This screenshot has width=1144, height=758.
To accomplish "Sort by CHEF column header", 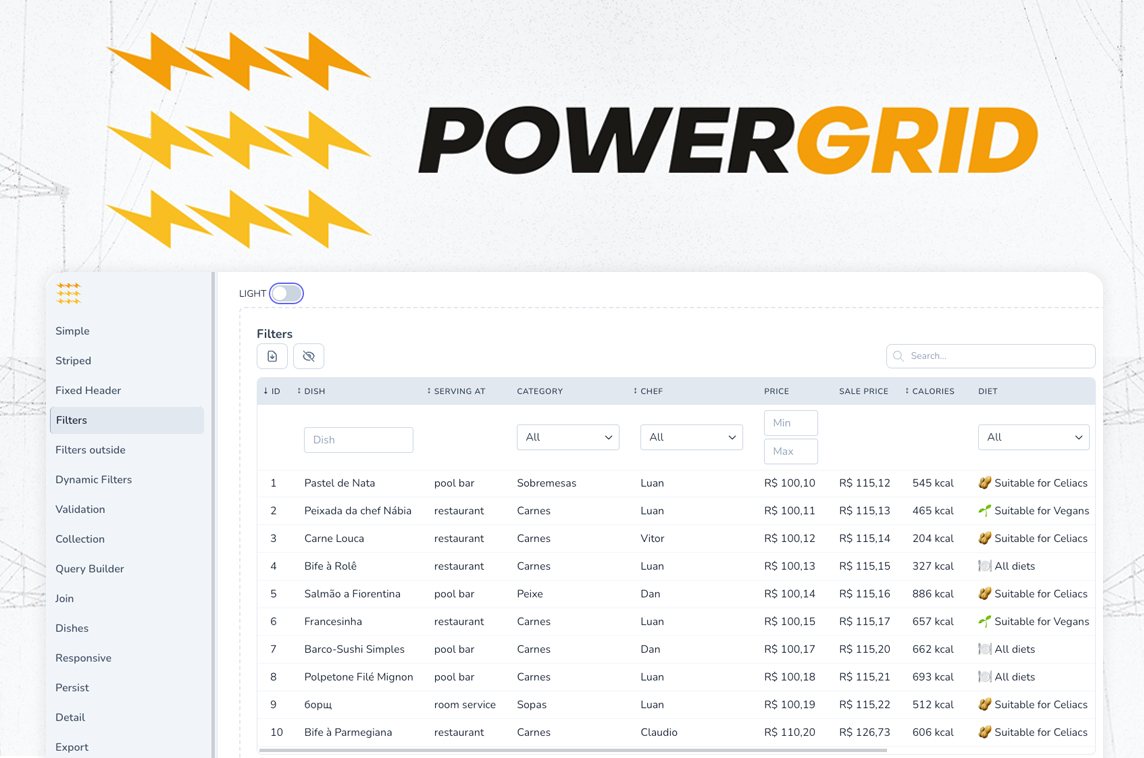I will click(648, 391).
